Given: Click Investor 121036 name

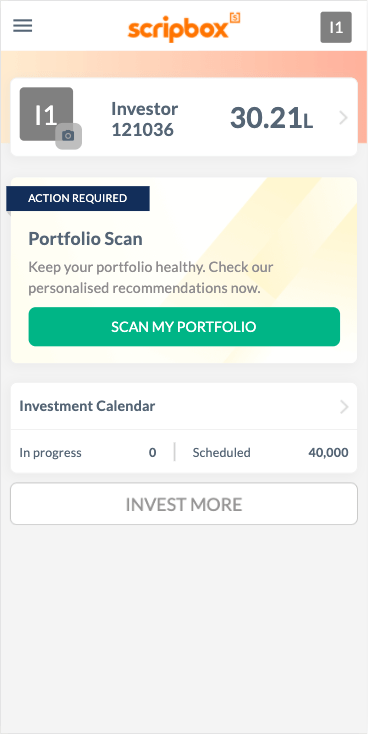Looking at the screenshot, I should pos(145,119).
